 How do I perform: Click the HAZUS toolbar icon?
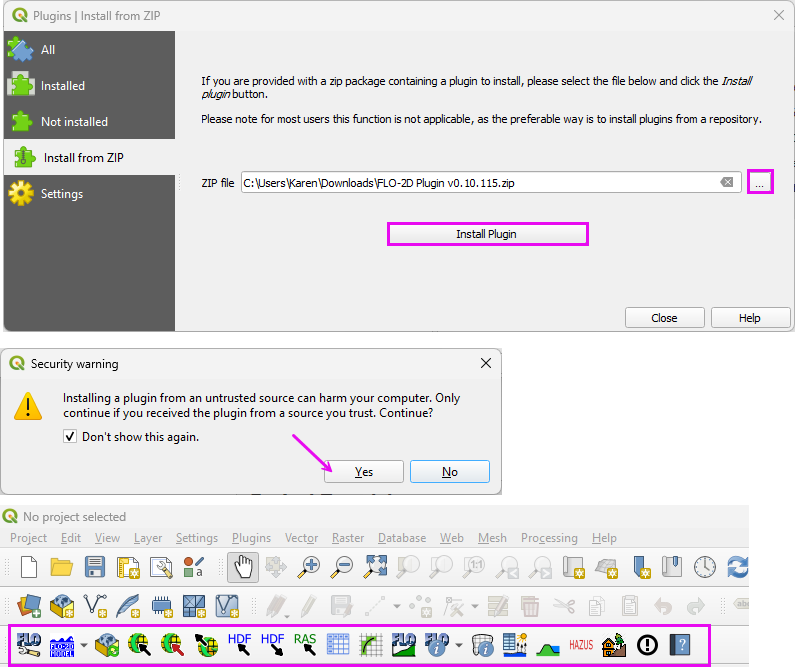(581, 645)
